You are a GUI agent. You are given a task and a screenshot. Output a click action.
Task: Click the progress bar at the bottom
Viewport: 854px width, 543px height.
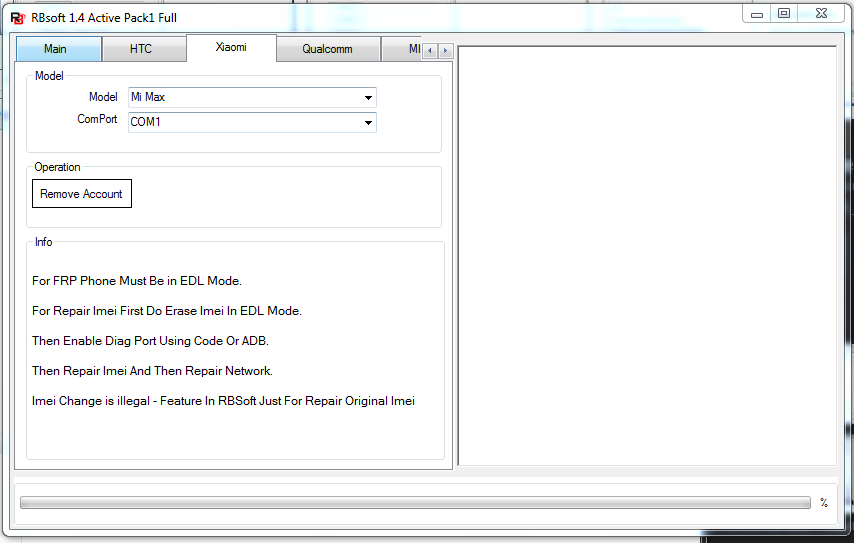pos(415,502)
